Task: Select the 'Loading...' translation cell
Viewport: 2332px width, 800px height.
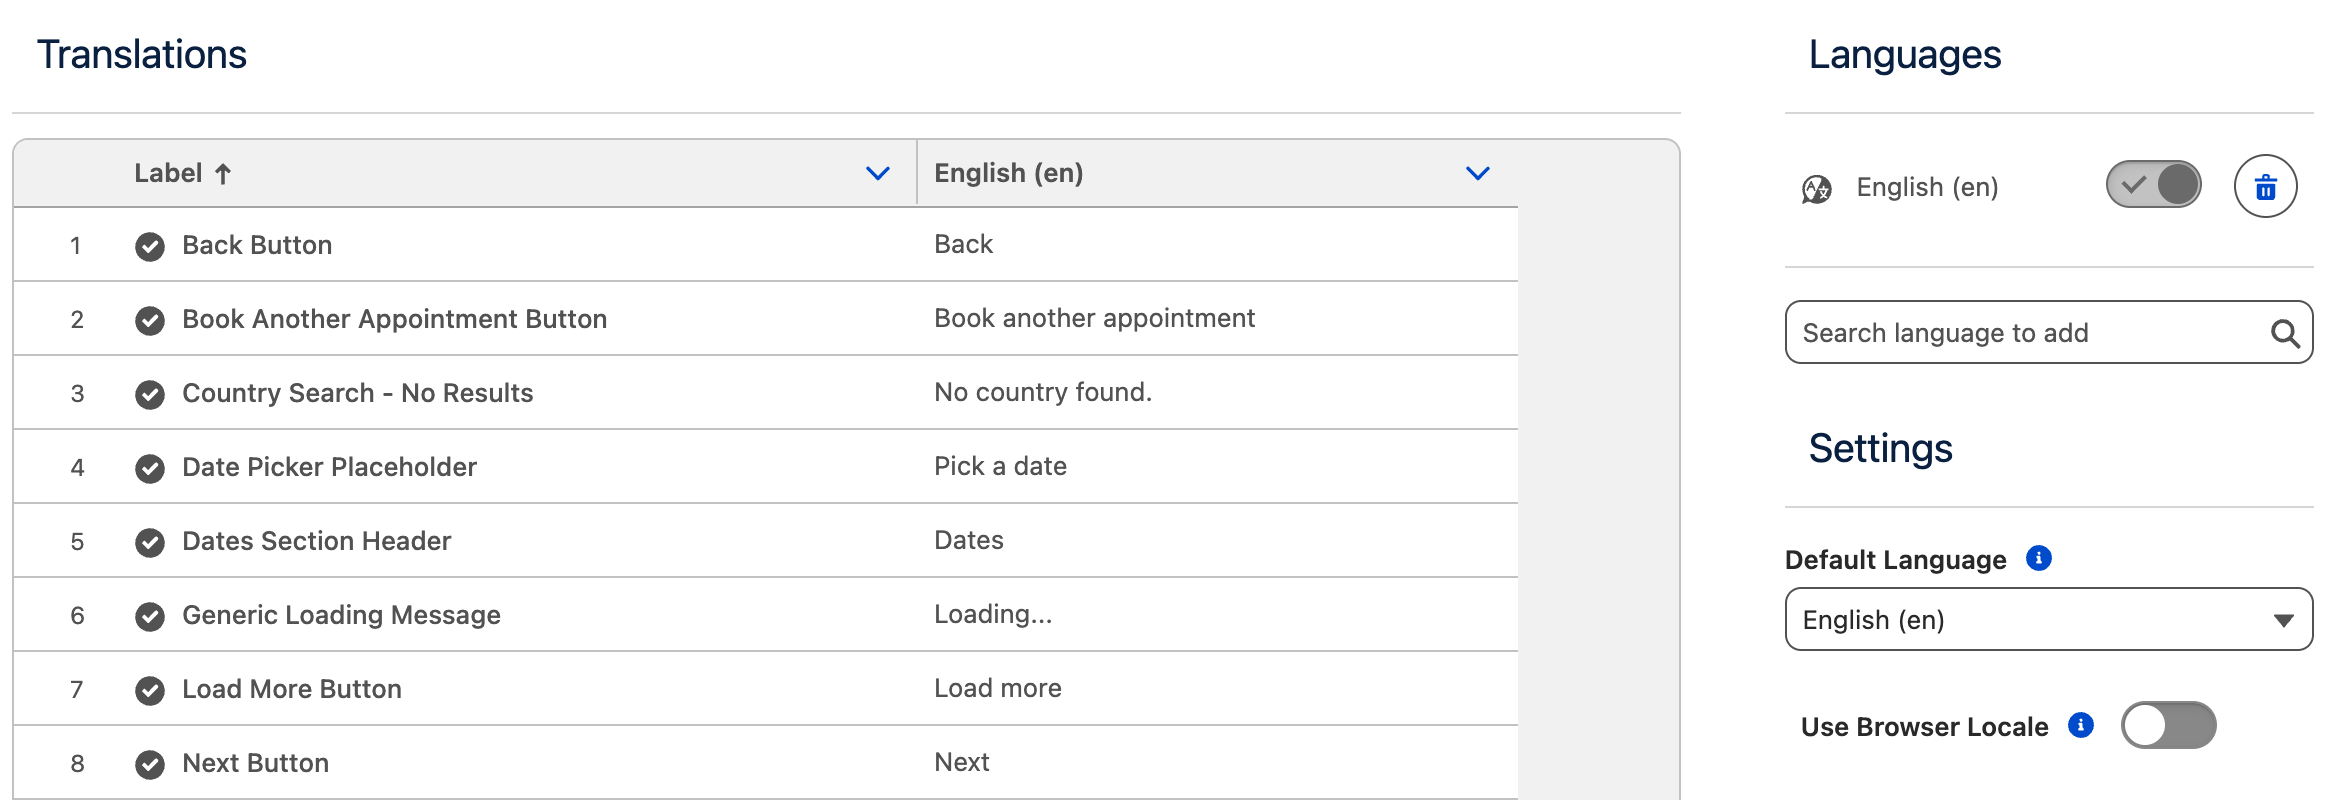Action: coord(1217,615)
